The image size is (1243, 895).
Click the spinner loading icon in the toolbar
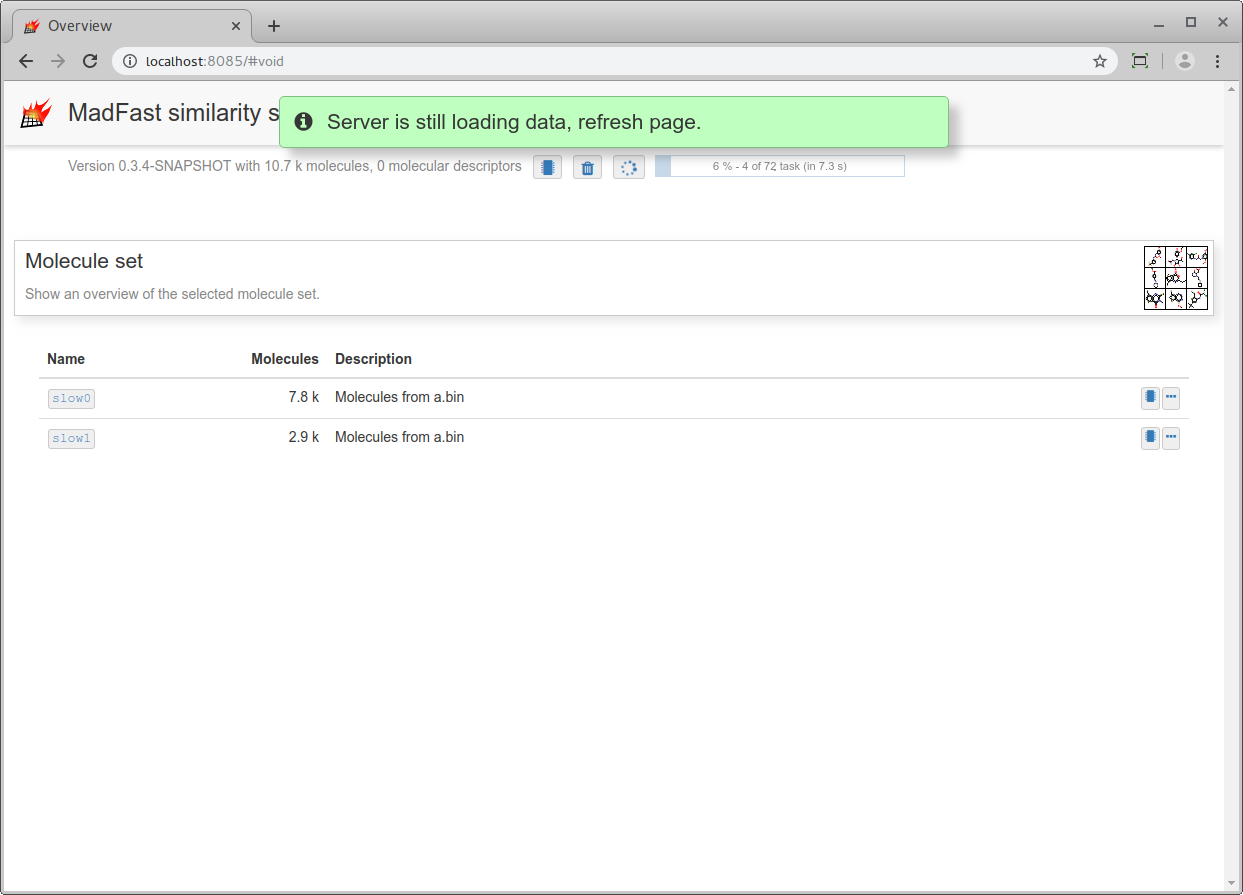tap(629, 167)
